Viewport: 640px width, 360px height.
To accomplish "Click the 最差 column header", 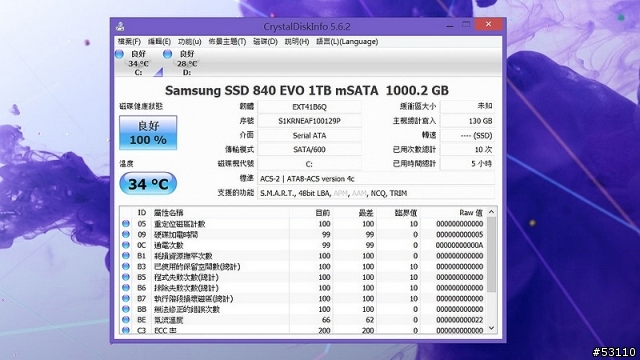I will 355,213.
